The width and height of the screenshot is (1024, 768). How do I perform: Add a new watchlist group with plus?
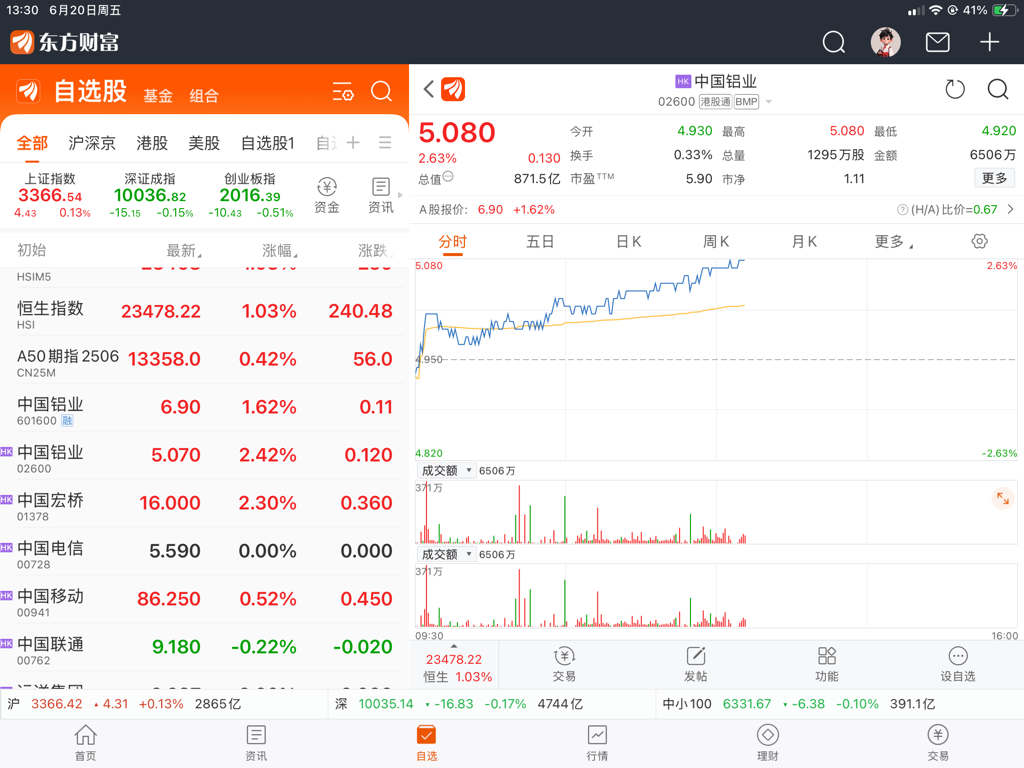coord(353,142)
